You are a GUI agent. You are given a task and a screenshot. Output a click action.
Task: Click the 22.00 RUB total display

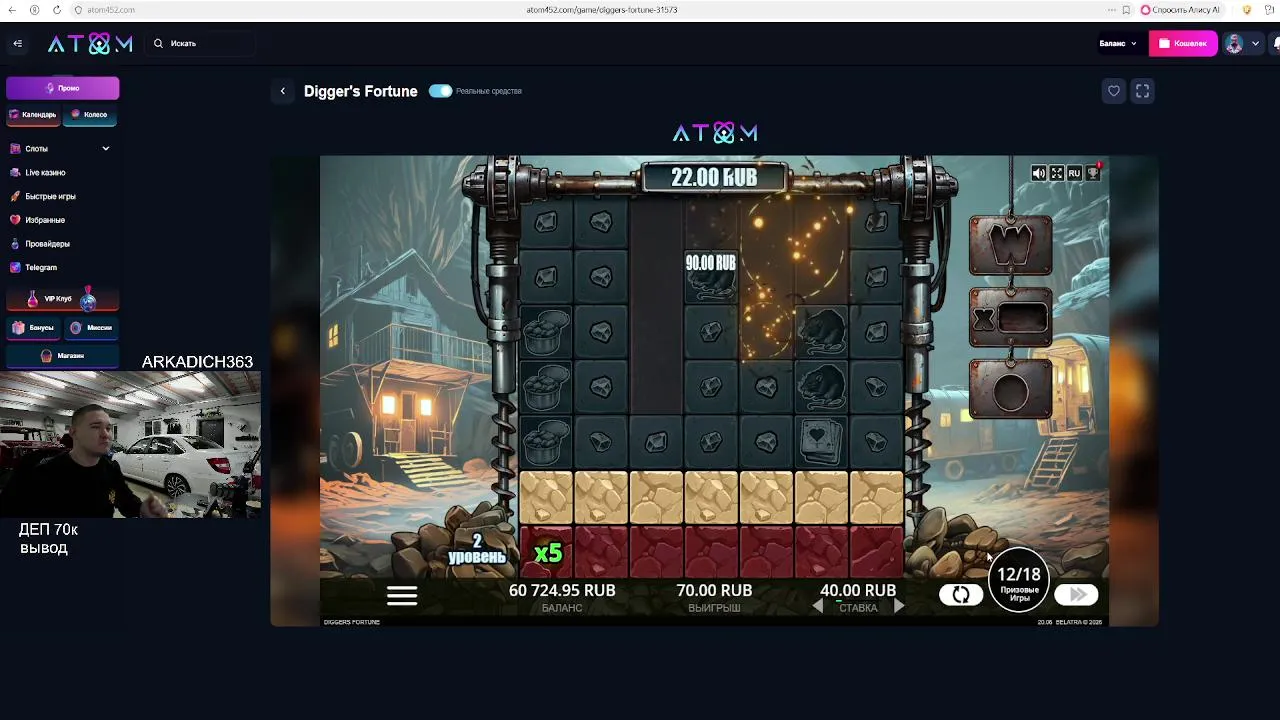point(714,177)
